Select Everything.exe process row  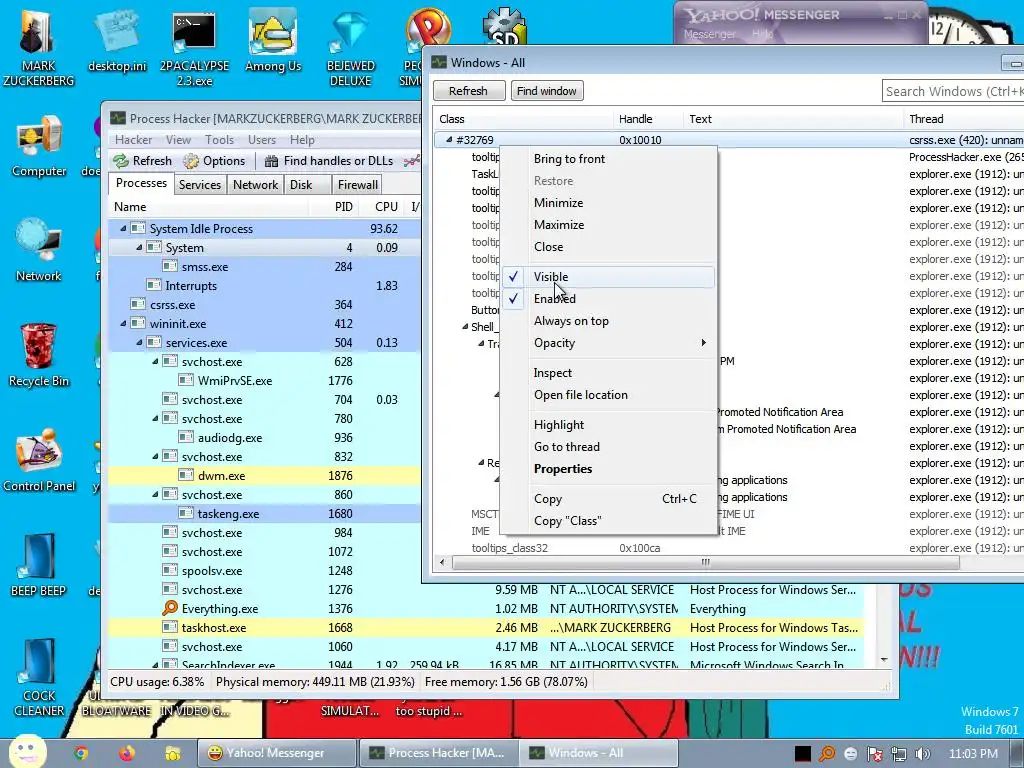pyautogui.click(x=486, y=609)
